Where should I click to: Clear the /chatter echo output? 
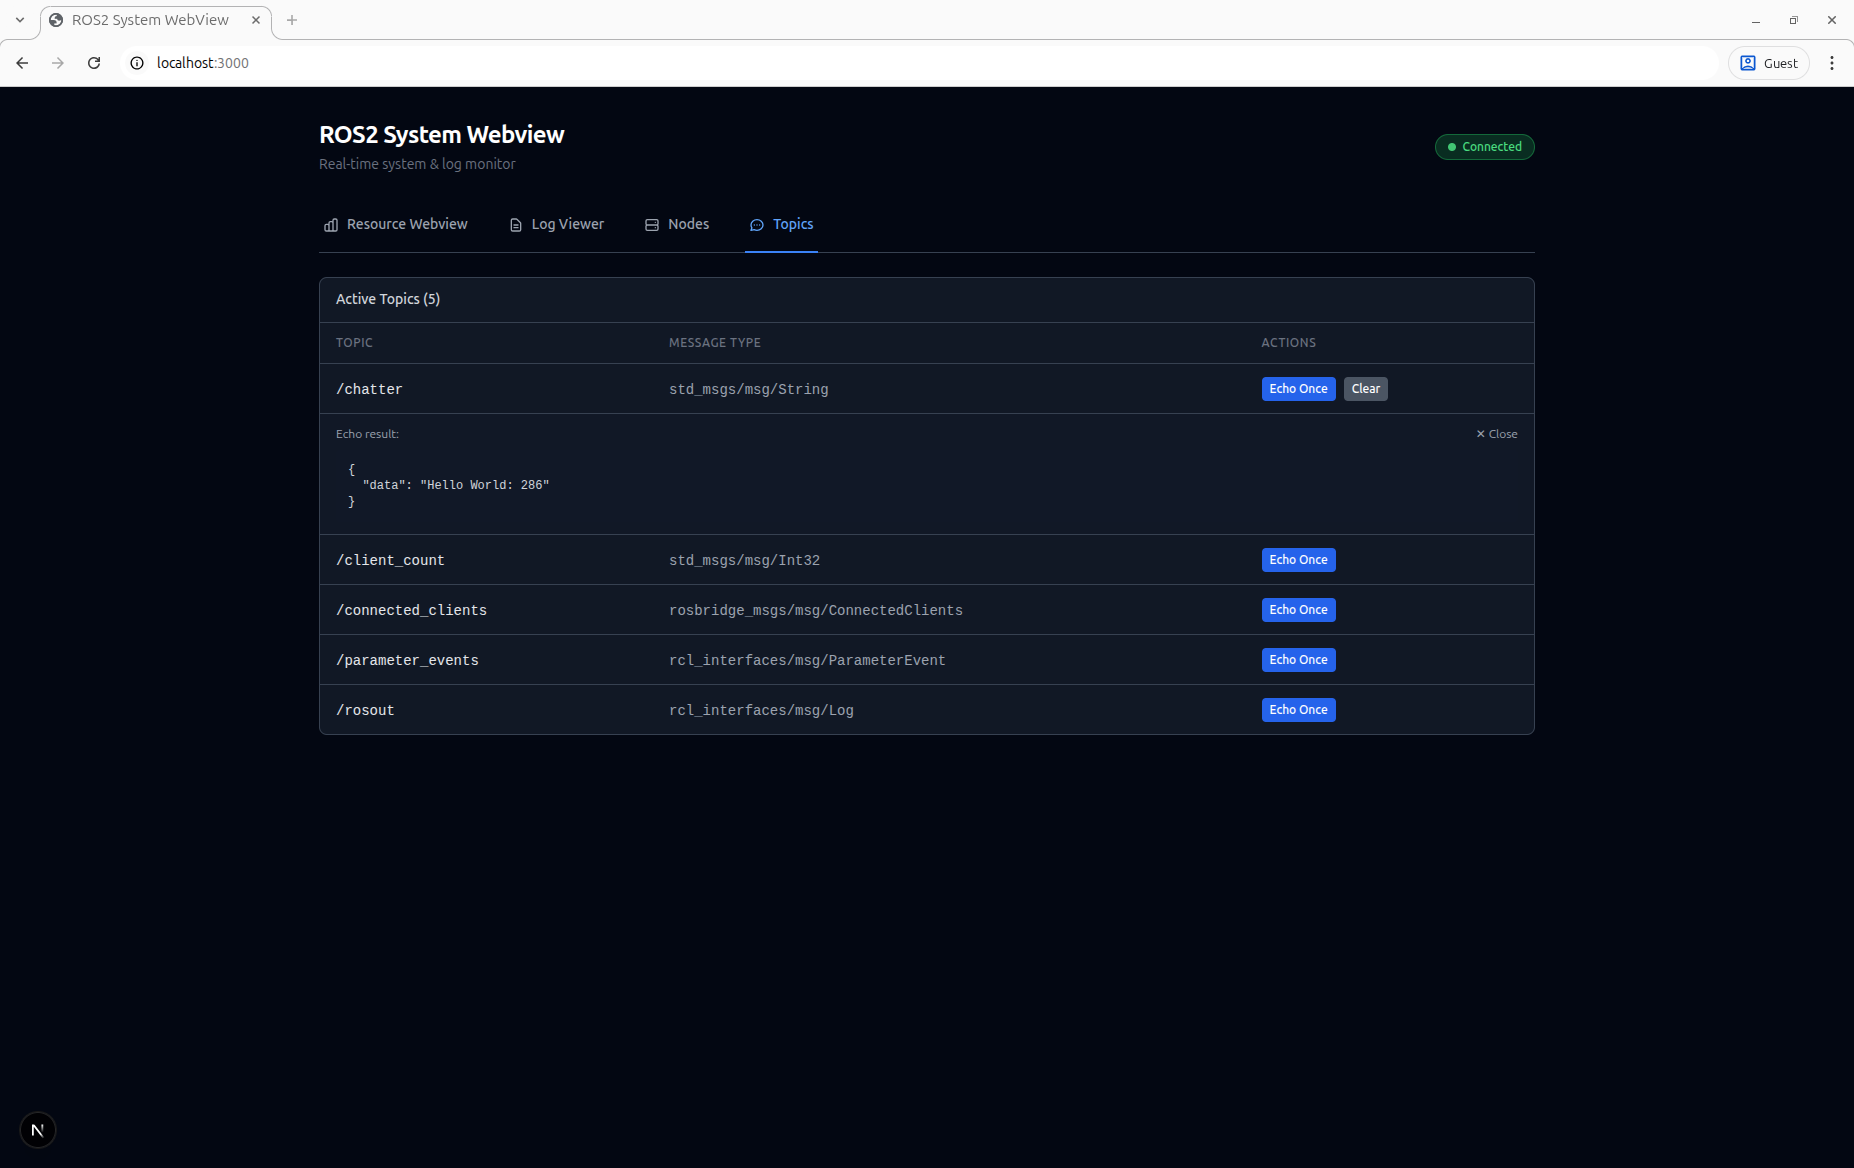tap(1365, 388)
